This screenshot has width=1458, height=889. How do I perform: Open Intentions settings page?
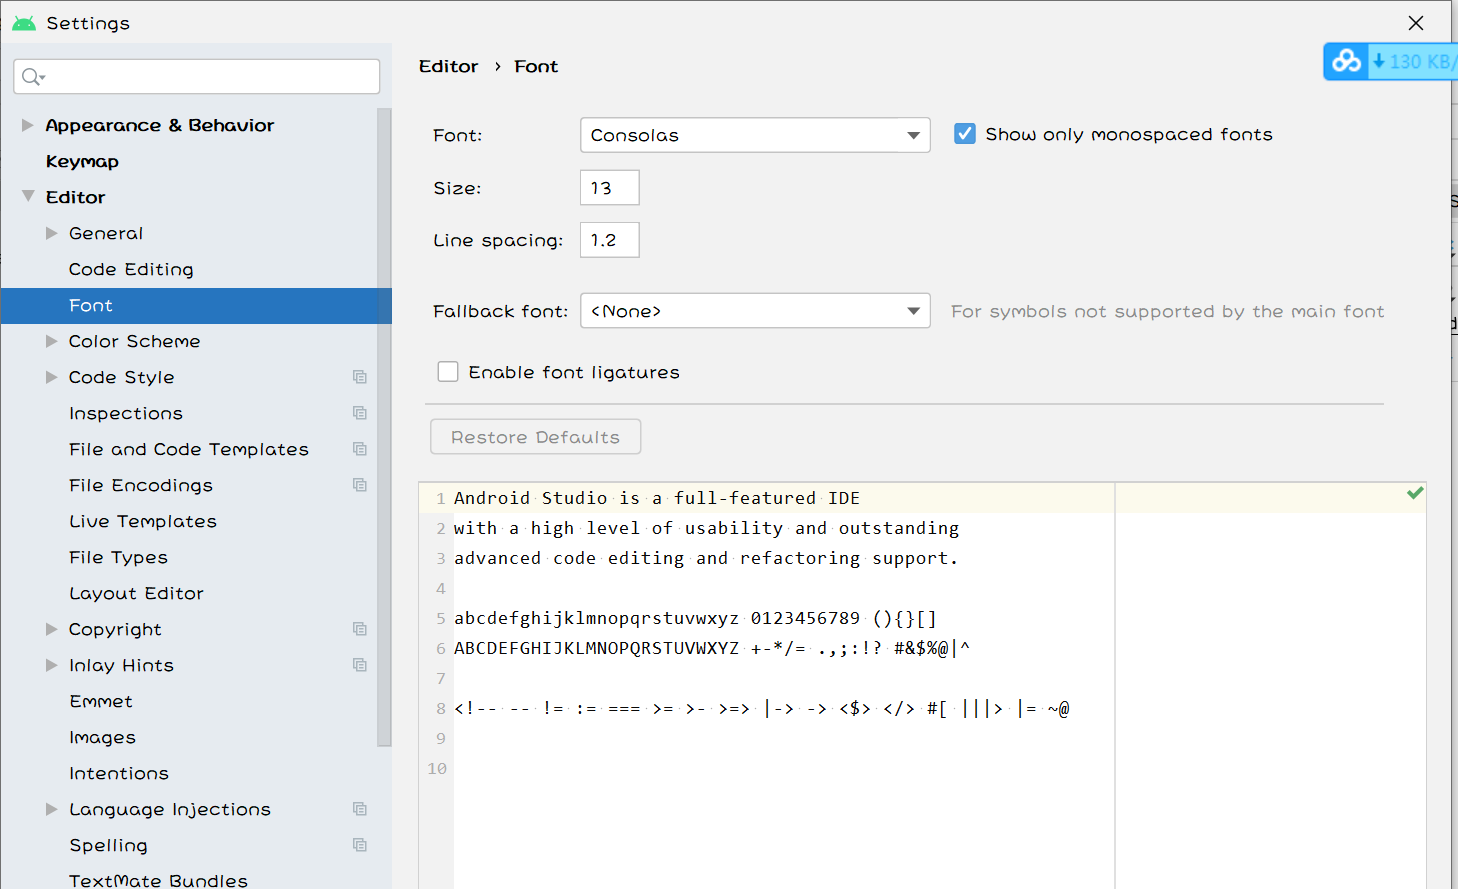click(x=119, y=773)
